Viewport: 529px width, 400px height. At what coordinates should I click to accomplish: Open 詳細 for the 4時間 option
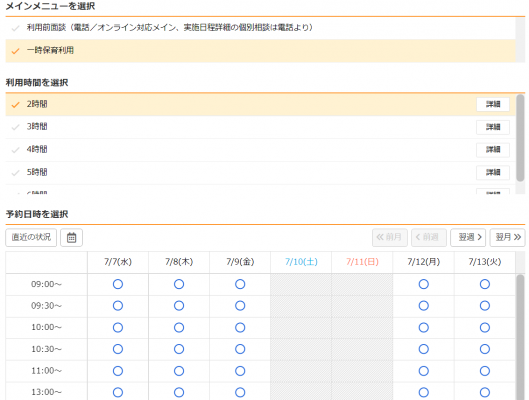493,150
